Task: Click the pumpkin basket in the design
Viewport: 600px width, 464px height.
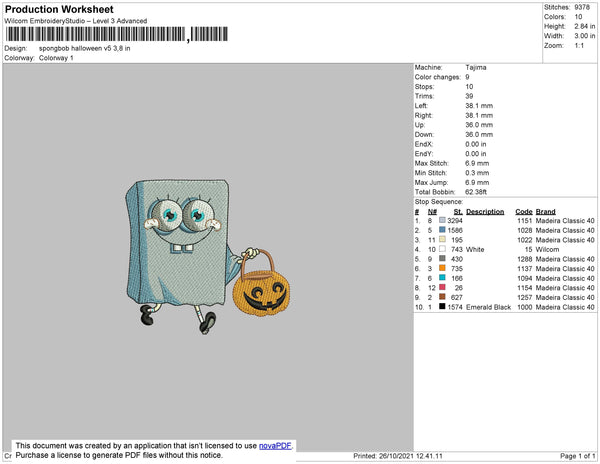Action: 261,283
